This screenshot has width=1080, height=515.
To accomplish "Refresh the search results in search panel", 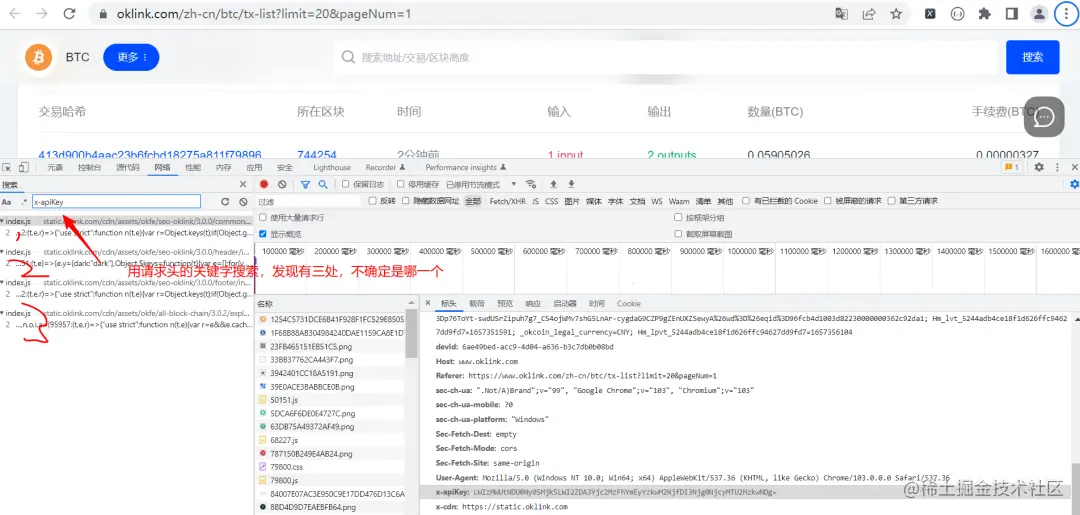I will [225, 202].
